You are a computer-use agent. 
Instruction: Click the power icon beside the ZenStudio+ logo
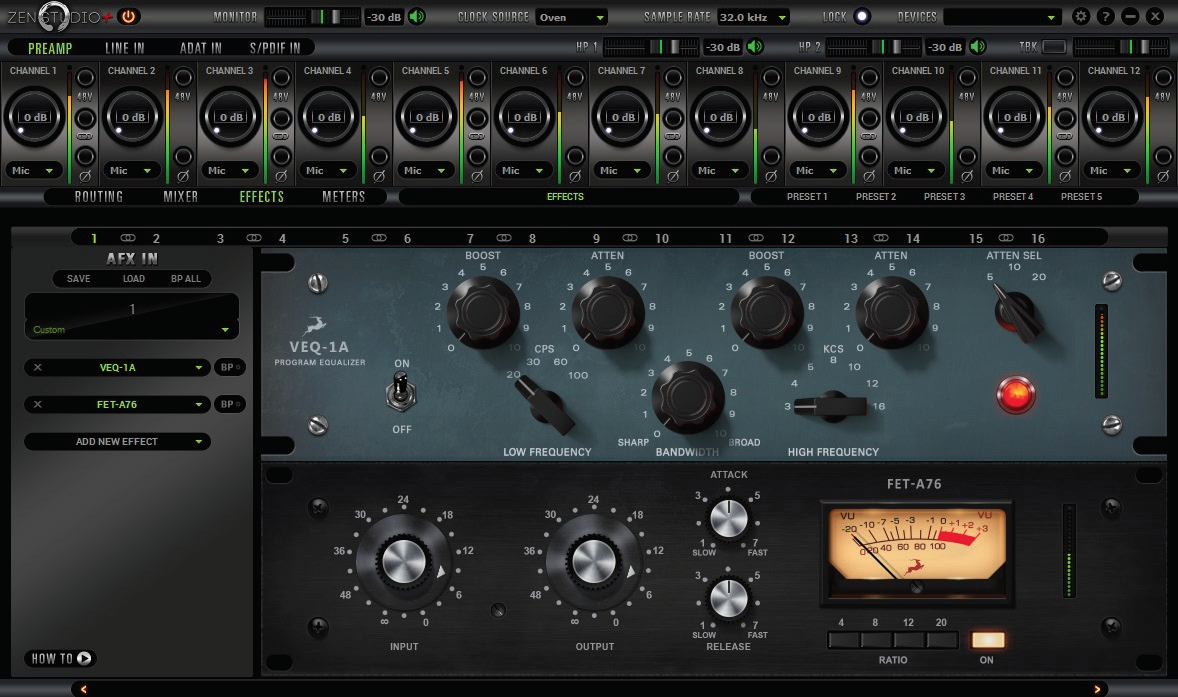[128, 16]
